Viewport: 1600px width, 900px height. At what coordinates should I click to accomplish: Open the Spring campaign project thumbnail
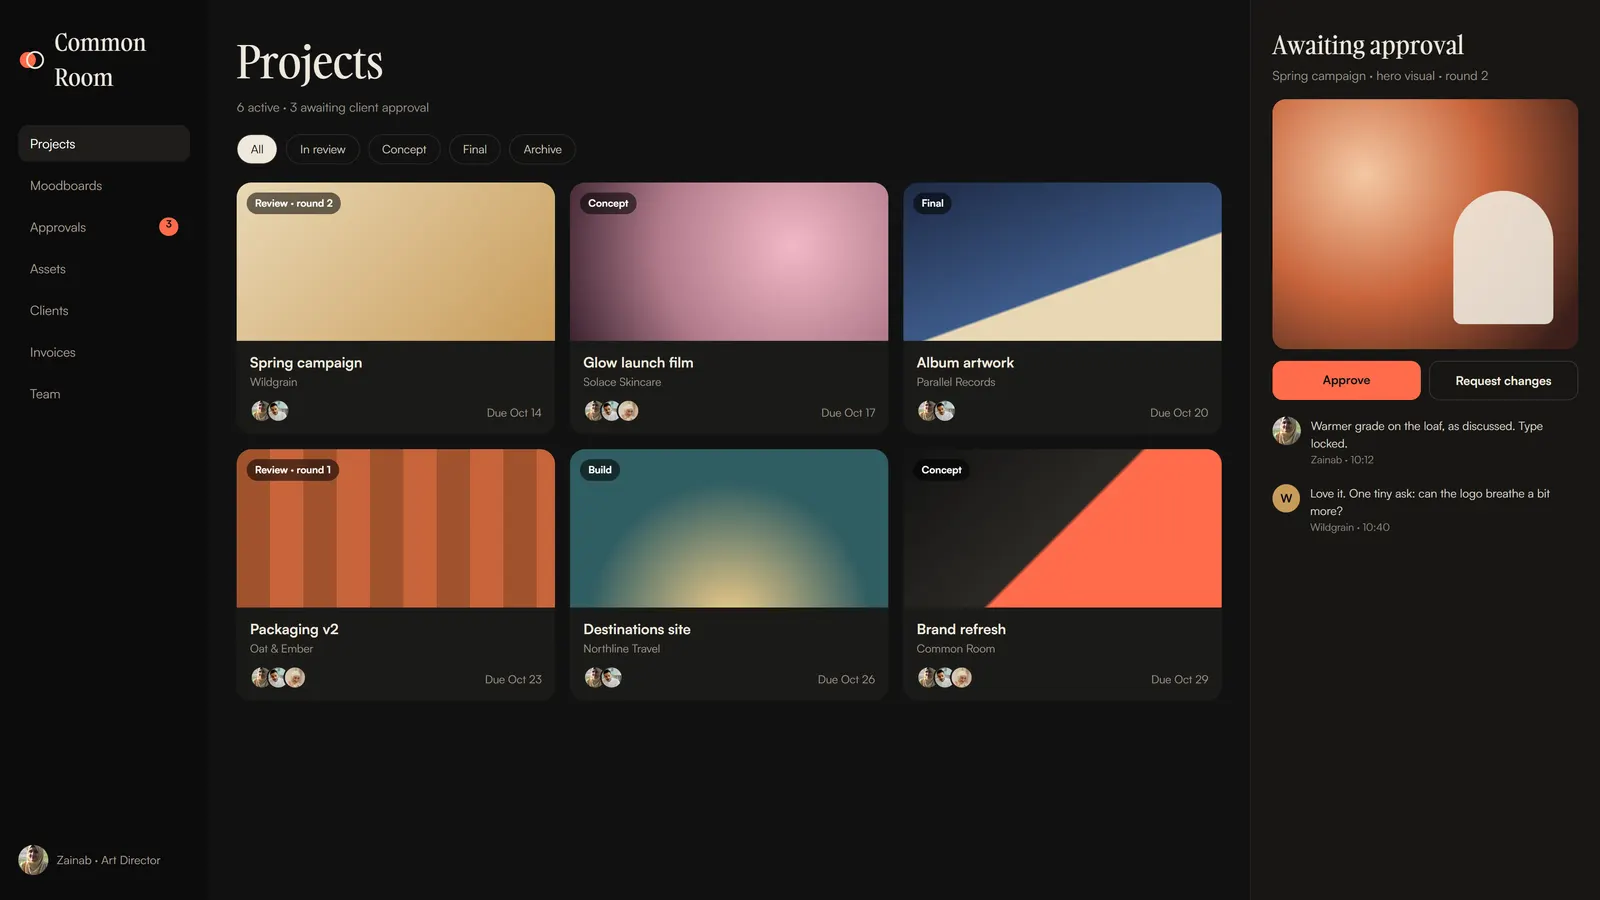tap(396, 262)
